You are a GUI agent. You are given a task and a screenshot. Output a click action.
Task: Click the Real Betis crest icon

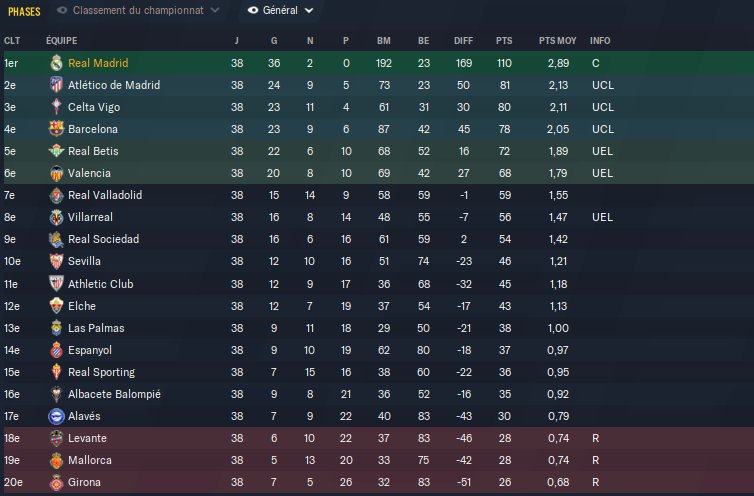[x=56, y=151]
